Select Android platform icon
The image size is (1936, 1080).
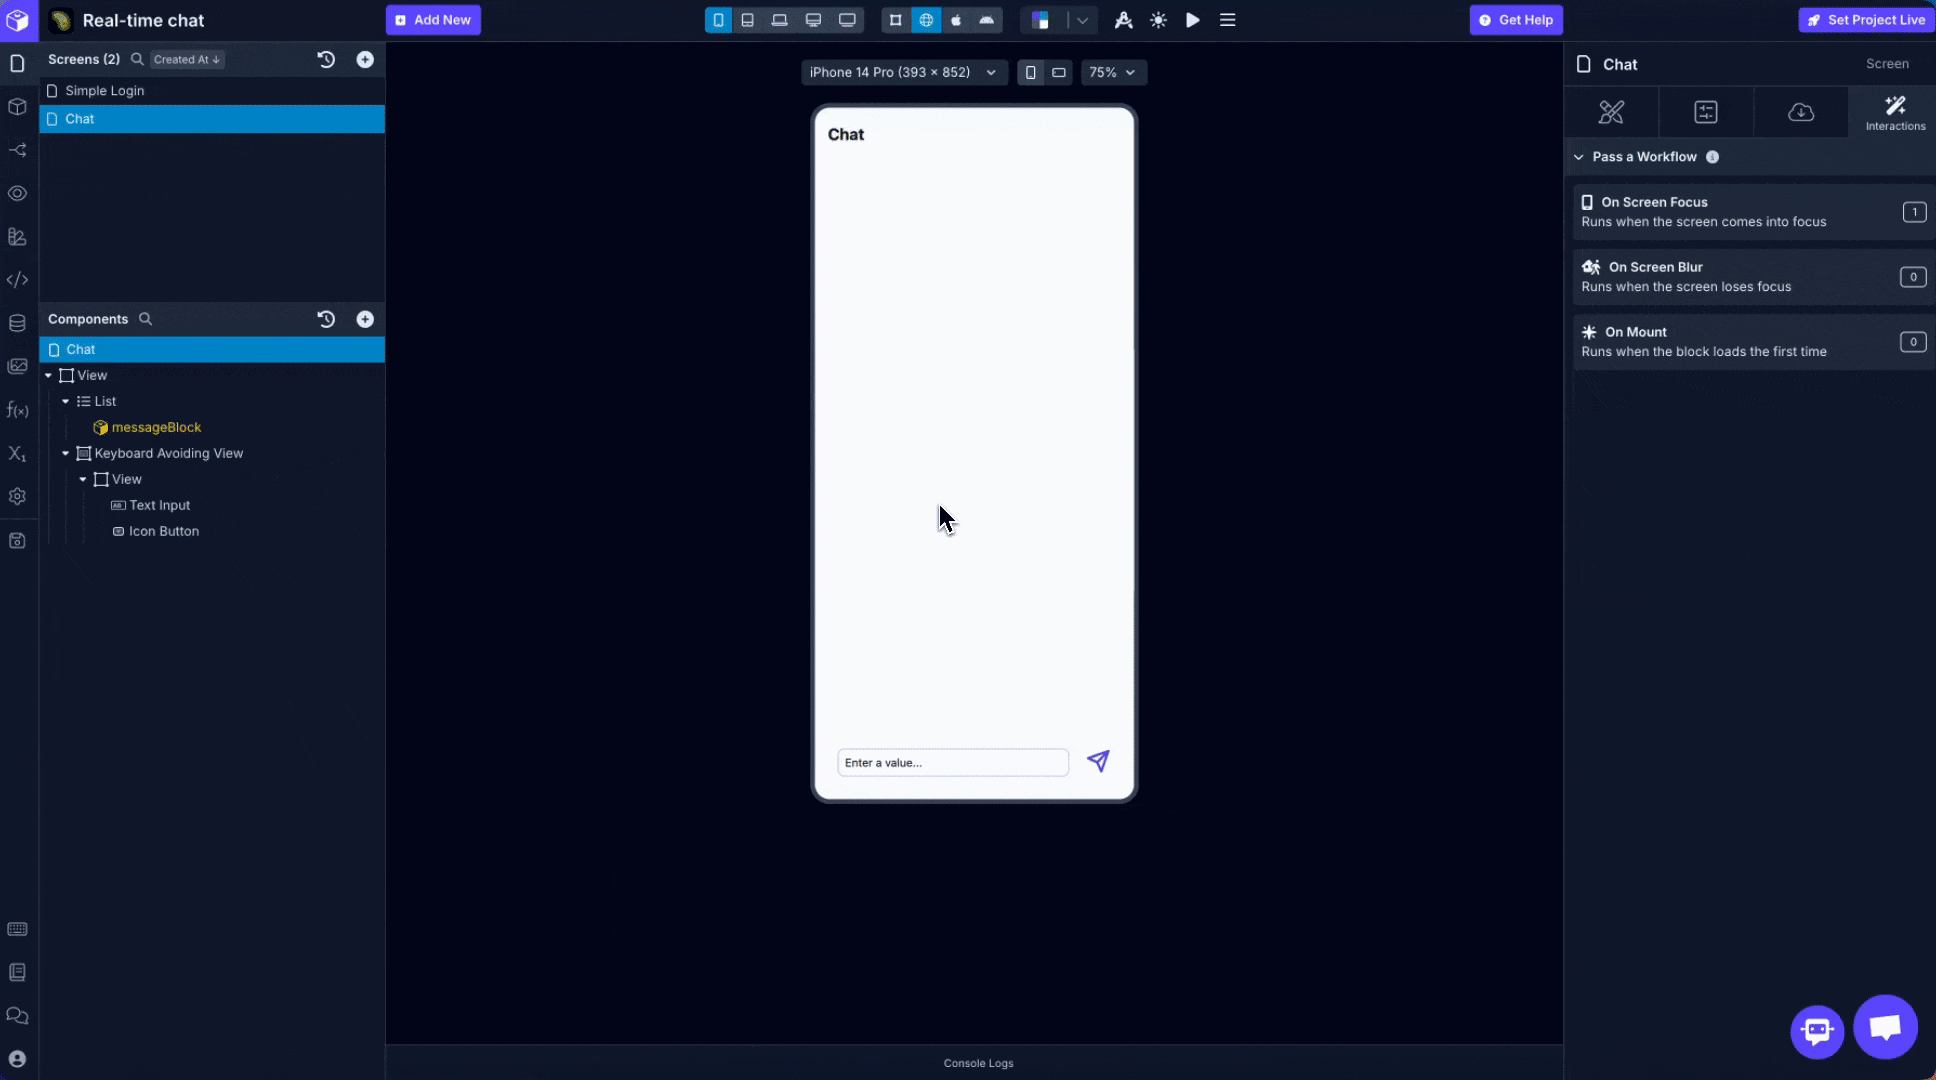pos(987,20)
